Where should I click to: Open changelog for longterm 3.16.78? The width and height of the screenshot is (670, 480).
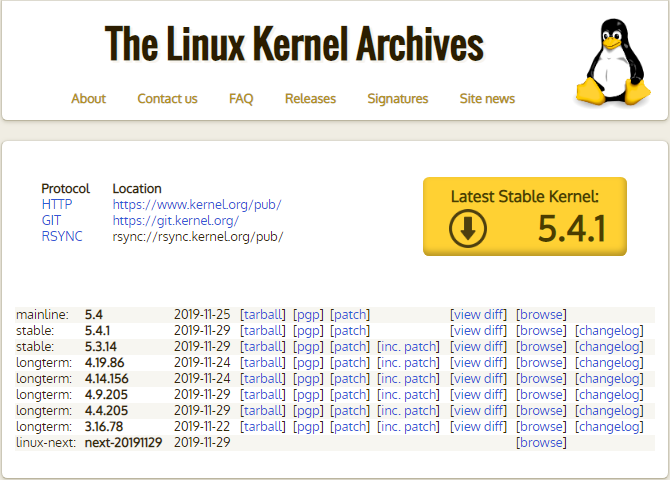pyautogui.click(x=609, y=427)
